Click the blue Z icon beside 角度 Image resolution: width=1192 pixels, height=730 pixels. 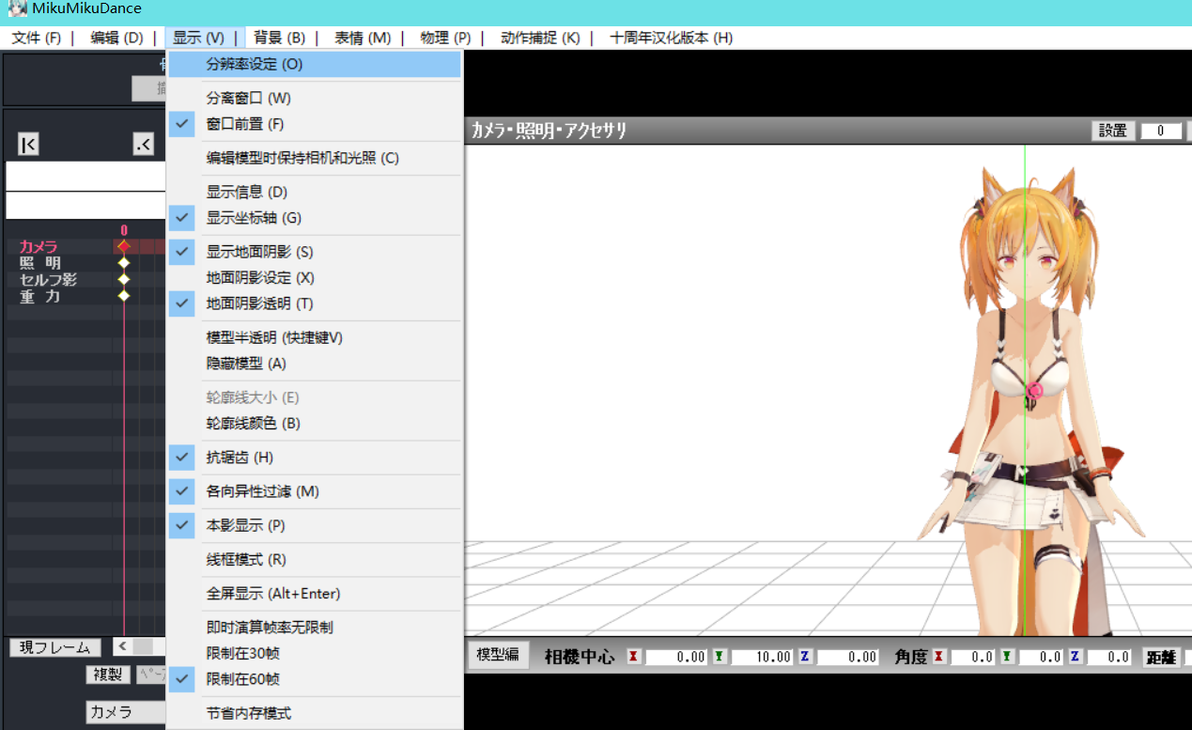(1075, 656)
